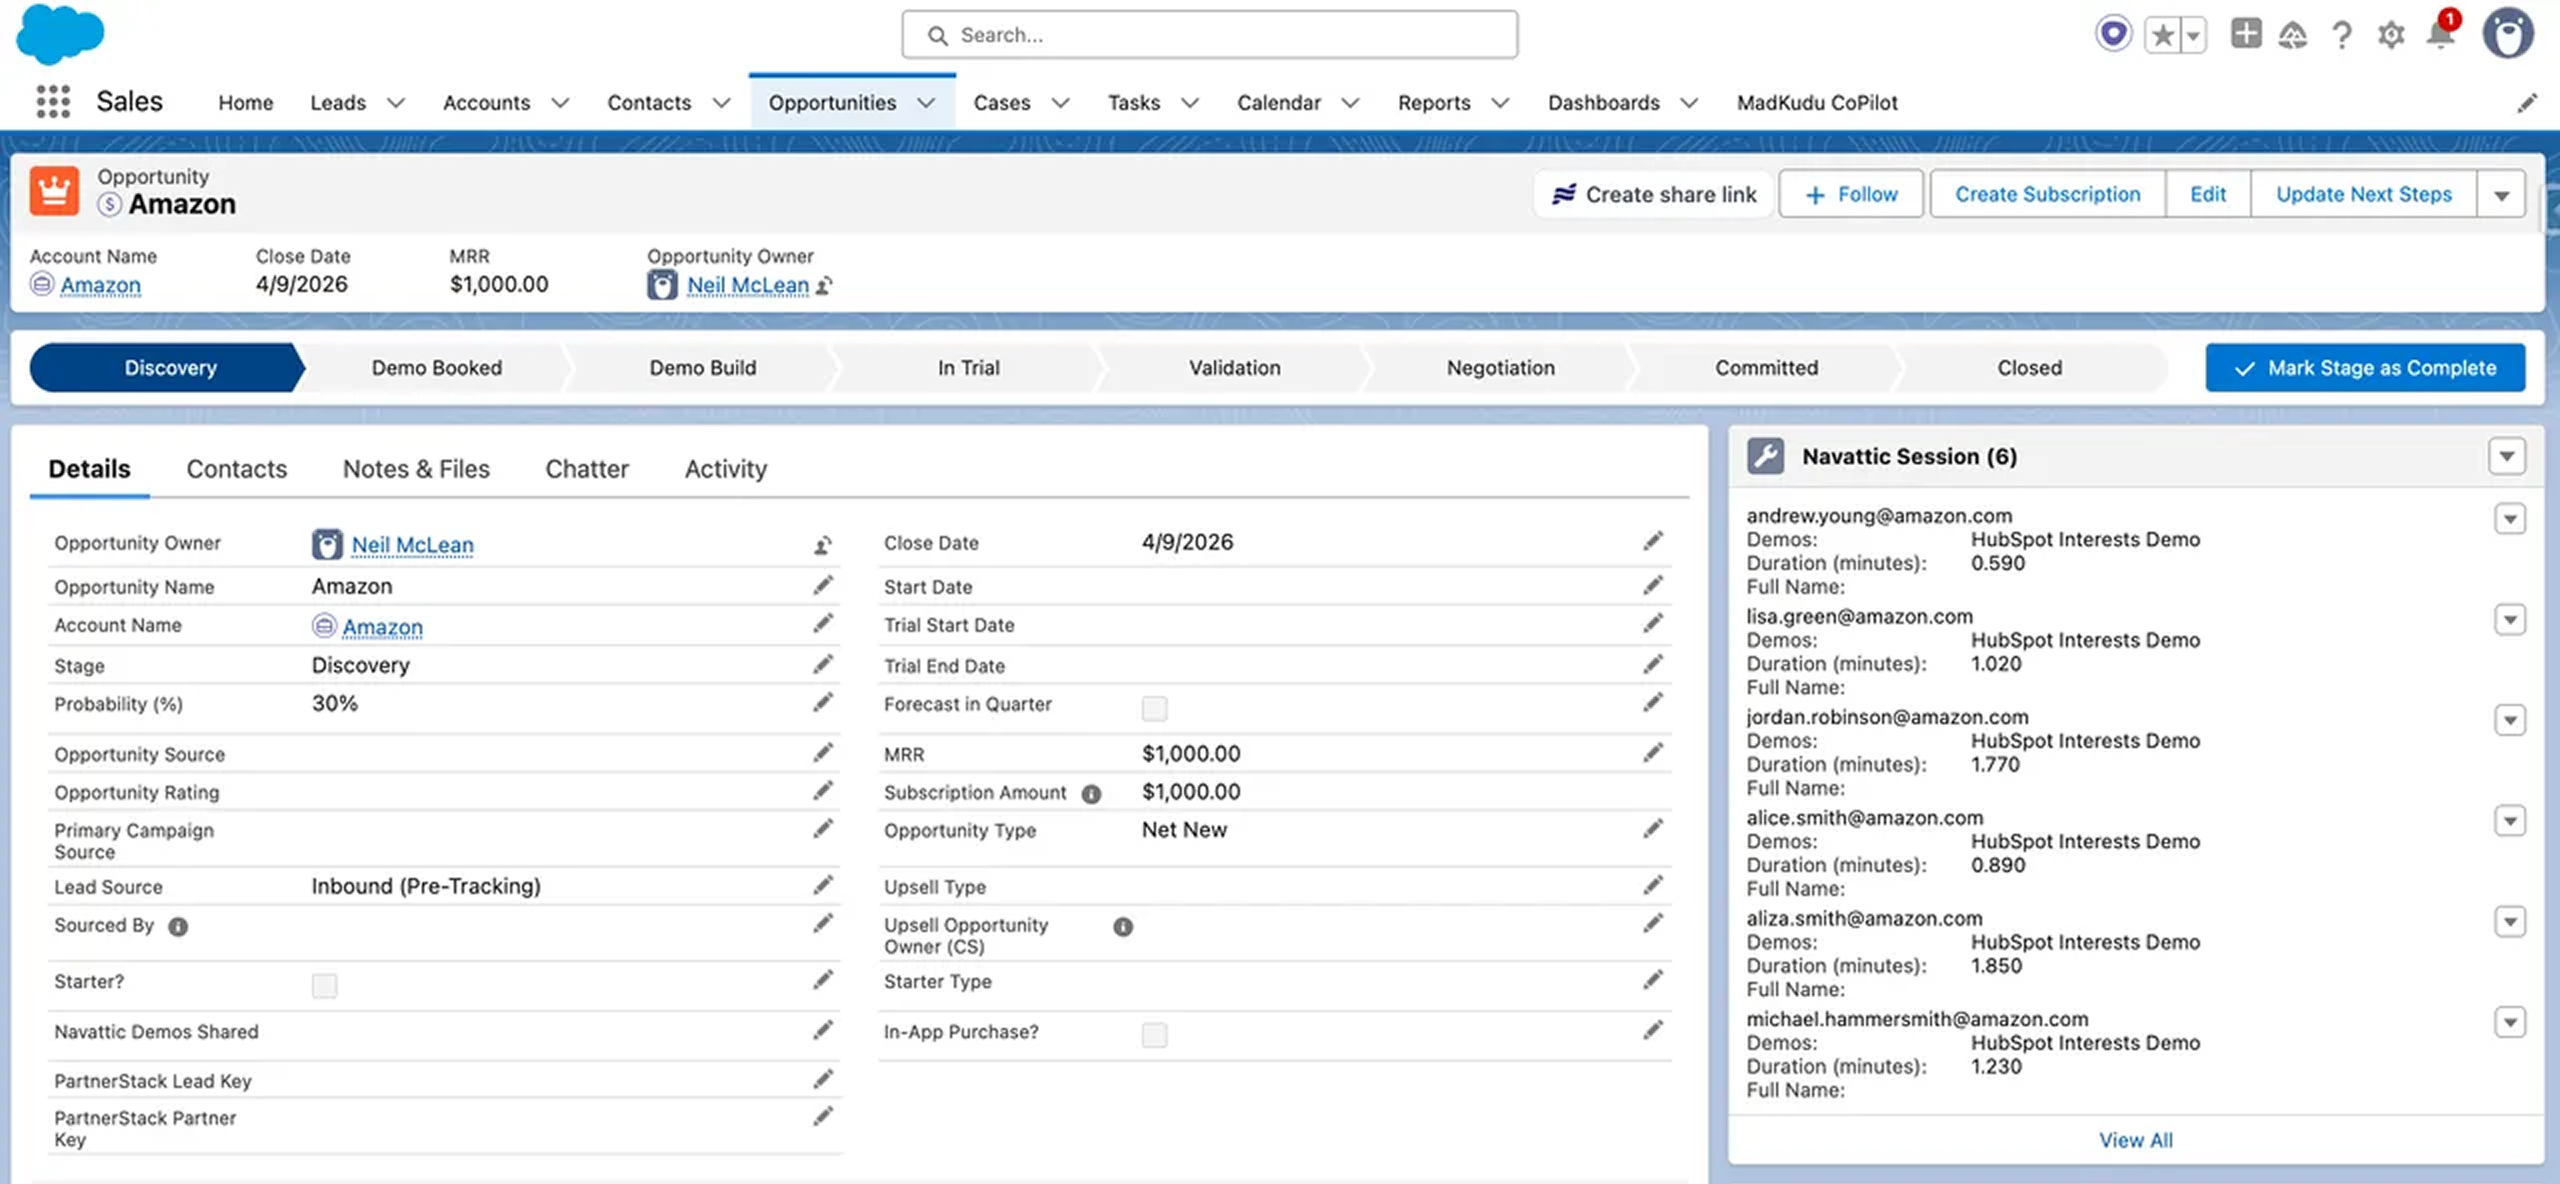
Task: Click Update Next Steps button
Action: (2364, 195)
